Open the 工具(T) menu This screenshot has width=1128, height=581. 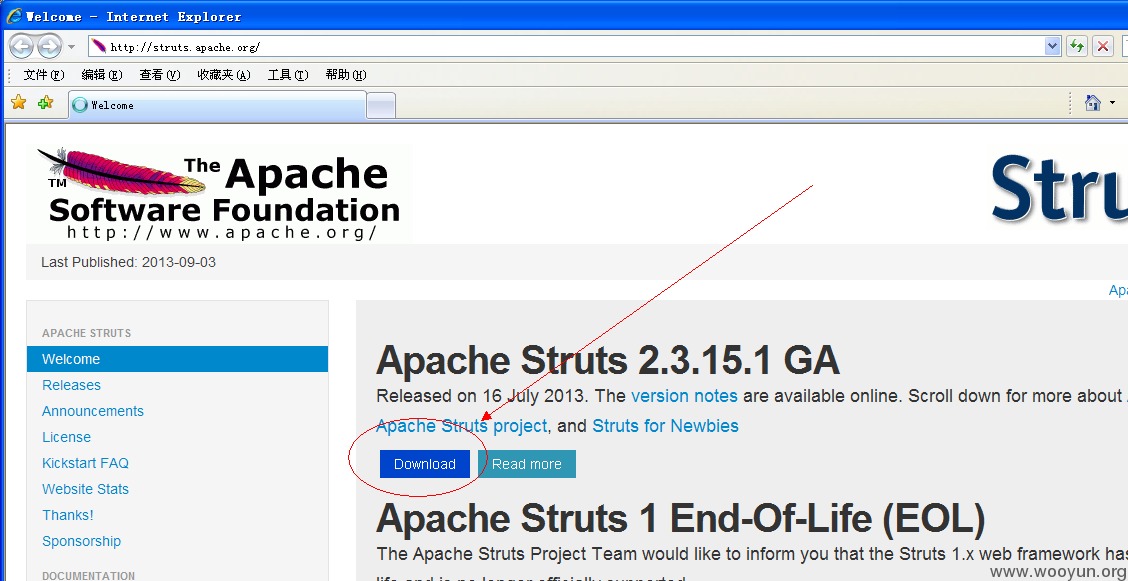[288, 75]
